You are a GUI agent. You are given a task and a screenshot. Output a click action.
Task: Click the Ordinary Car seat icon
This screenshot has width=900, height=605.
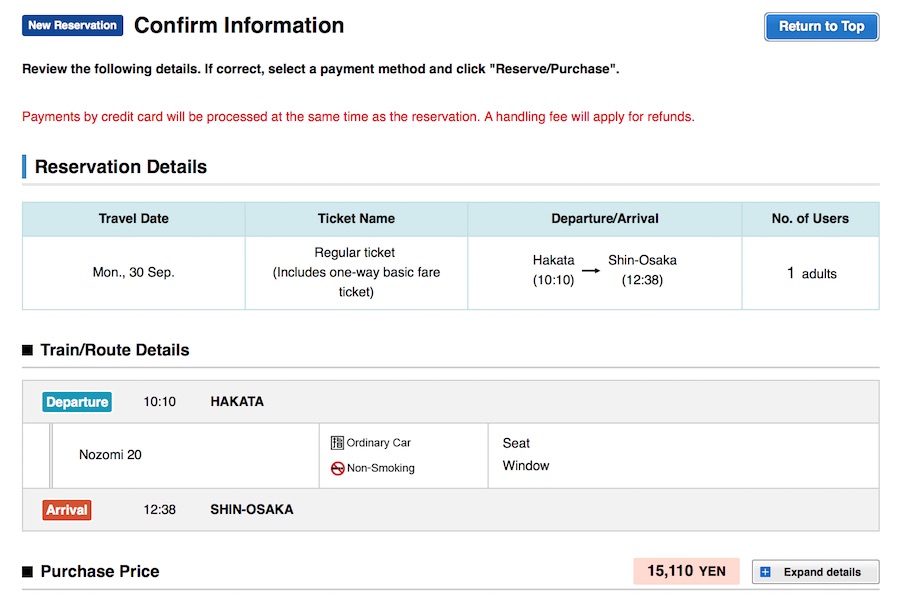[x=337, y=443]
